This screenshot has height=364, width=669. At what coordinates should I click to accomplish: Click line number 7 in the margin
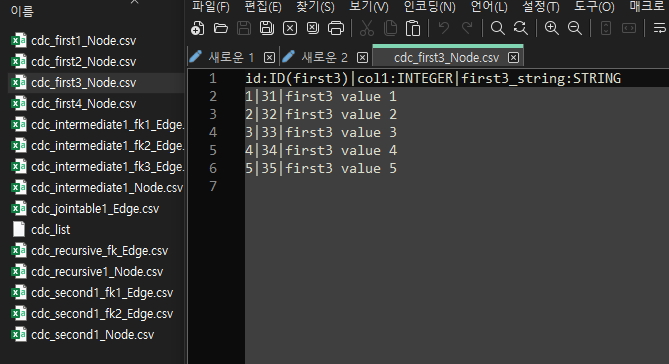pyautogui.click(x=212, y=186)
